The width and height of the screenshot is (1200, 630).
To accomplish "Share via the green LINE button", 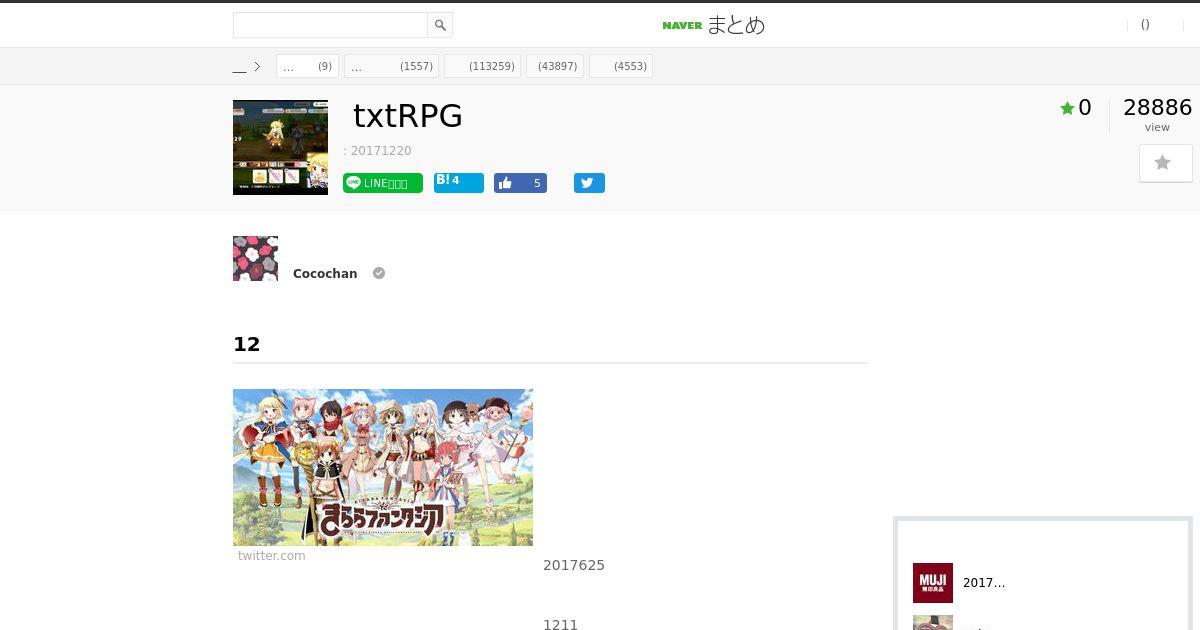I will [x=383, y=183].
